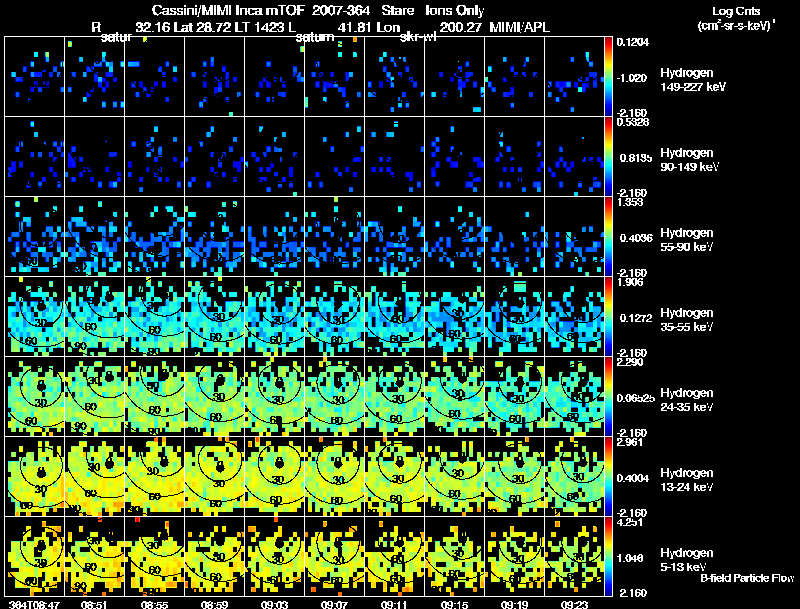Click the 'skr-wl' label above the panels

pos(418,37)
